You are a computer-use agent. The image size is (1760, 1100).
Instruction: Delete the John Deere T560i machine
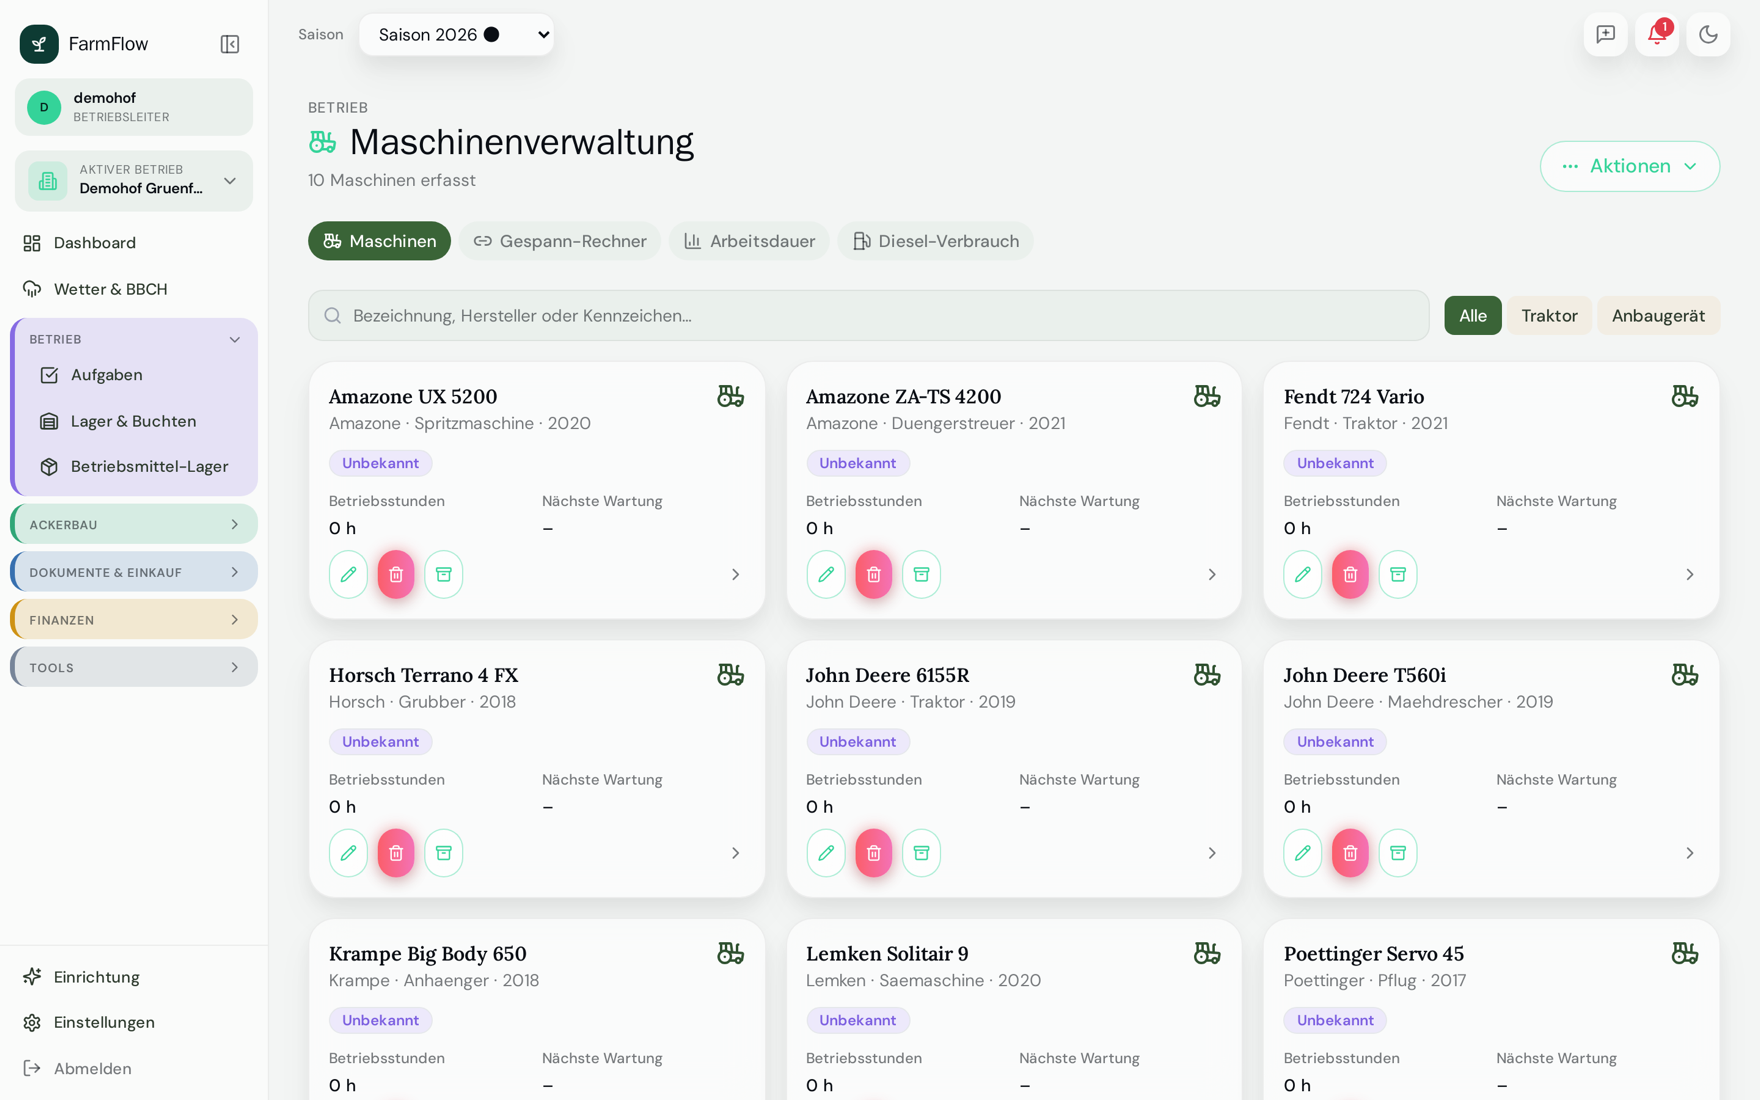pos(1351,853)
